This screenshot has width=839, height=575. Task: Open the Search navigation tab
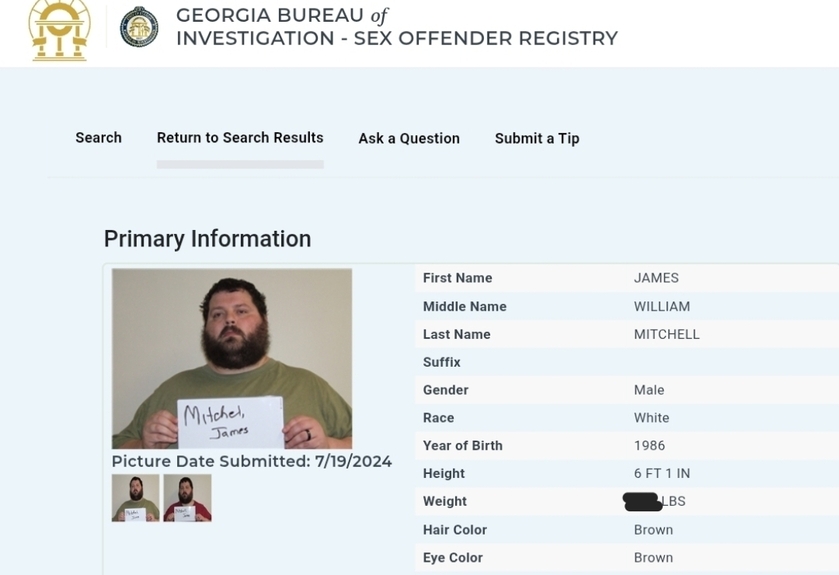tap(98, 138)
